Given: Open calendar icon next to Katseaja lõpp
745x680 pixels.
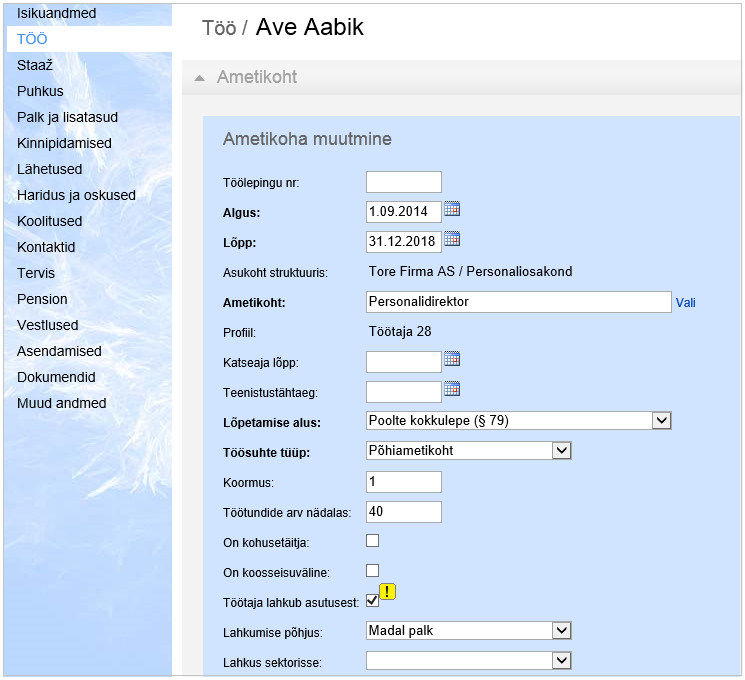Looking at the screenshot, I should (452, 359).
